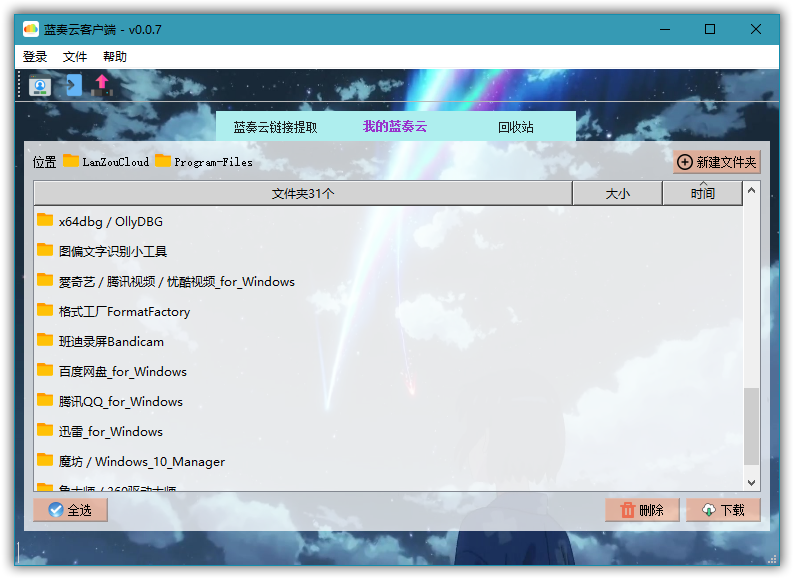The width and height of the screenshot is (794, 580).
Task: Click the list scrollbar down arrow
Action: pos(751,483)
